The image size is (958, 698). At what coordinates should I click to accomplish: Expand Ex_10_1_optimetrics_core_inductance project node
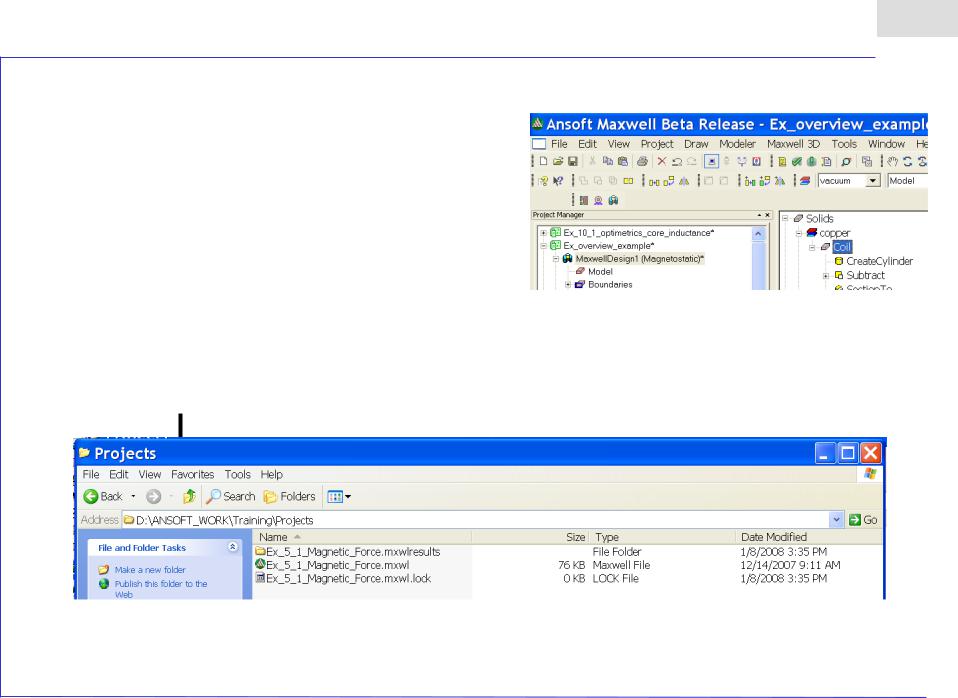(543, 233)
